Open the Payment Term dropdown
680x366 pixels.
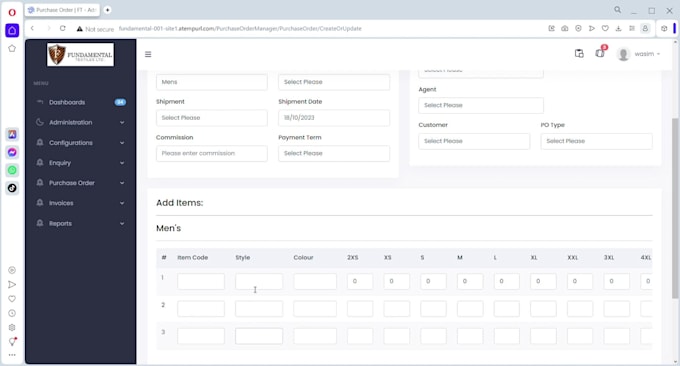point(334,154)
